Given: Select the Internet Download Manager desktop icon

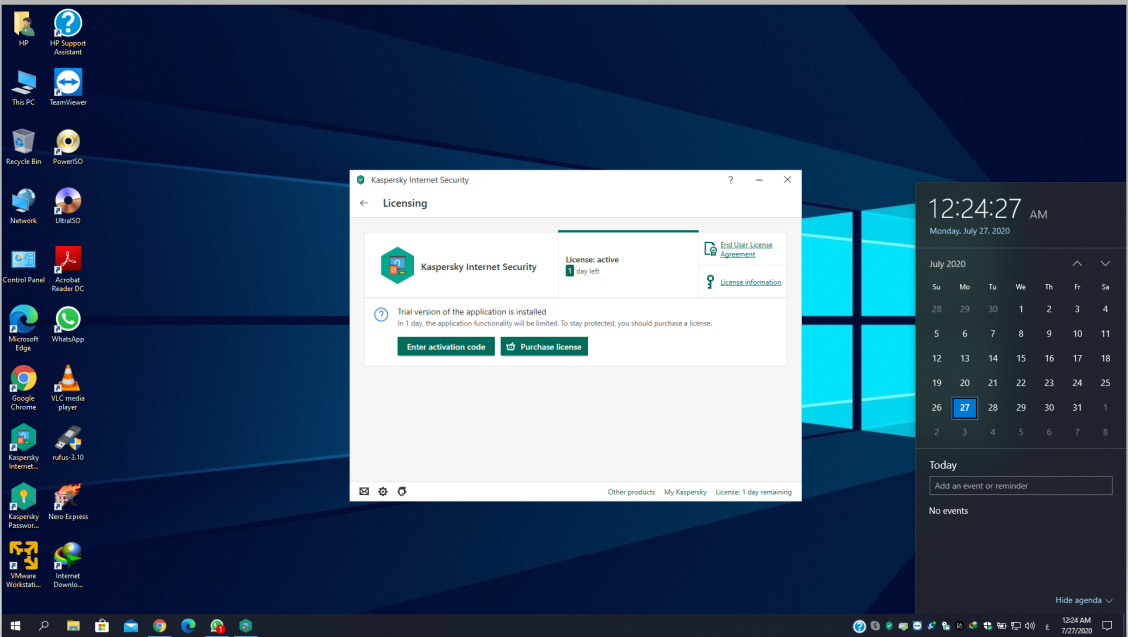Looking at the screenshot, I should point(68,565).
